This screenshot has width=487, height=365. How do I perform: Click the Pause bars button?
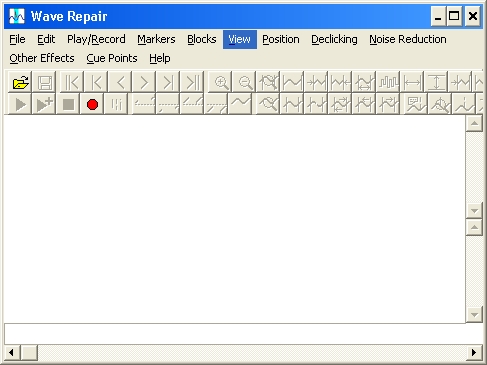[116, 104]
